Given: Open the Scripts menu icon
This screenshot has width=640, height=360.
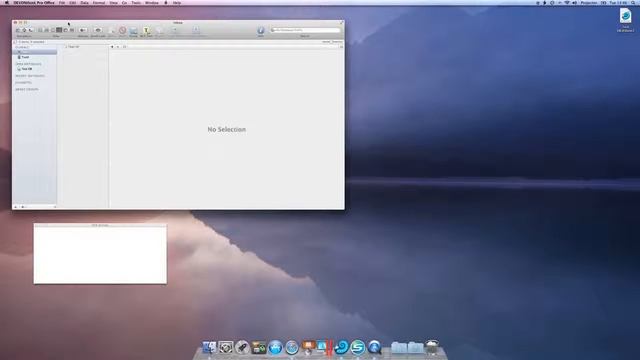Looking at the screenshot, I should click(166, 2).
